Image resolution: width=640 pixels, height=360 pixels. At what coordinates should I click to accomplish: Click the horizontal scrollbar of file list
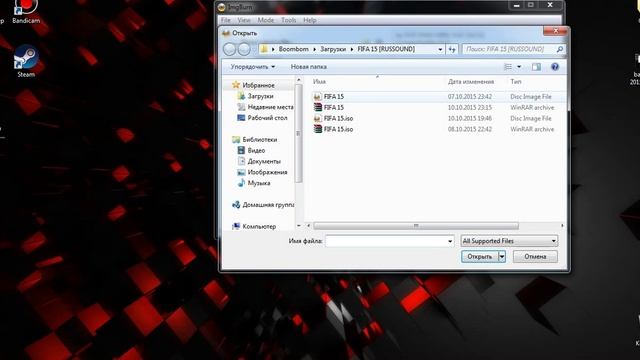(x=416, y=226)
